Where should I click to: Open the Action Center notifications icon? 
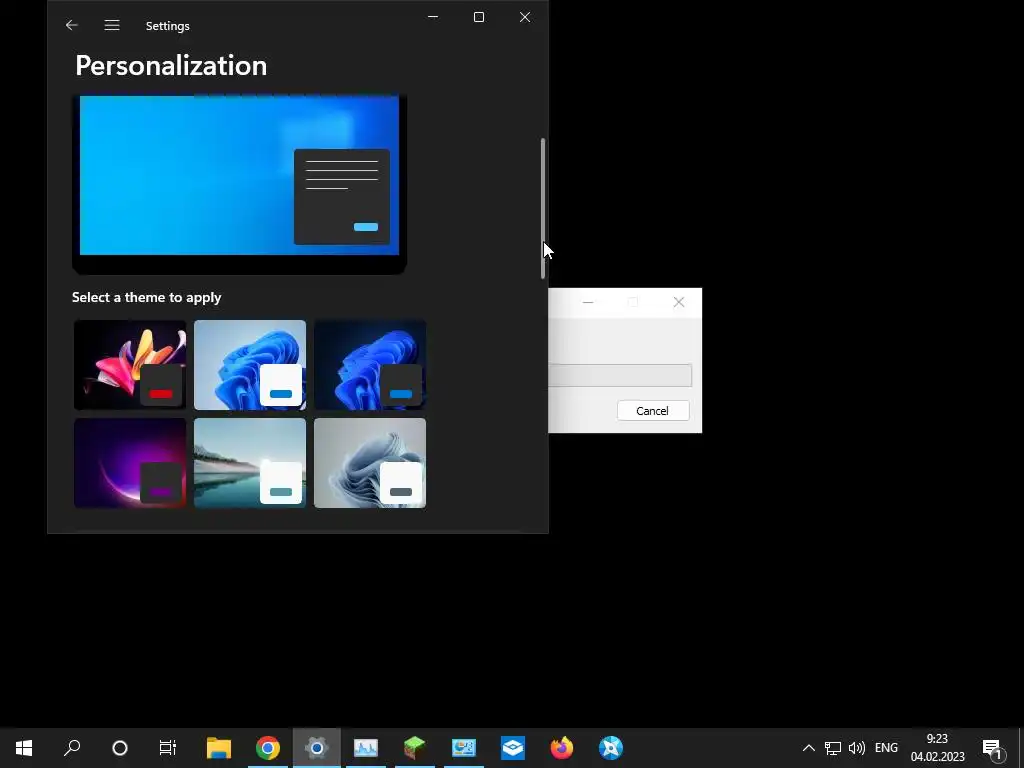click(993, 748)
